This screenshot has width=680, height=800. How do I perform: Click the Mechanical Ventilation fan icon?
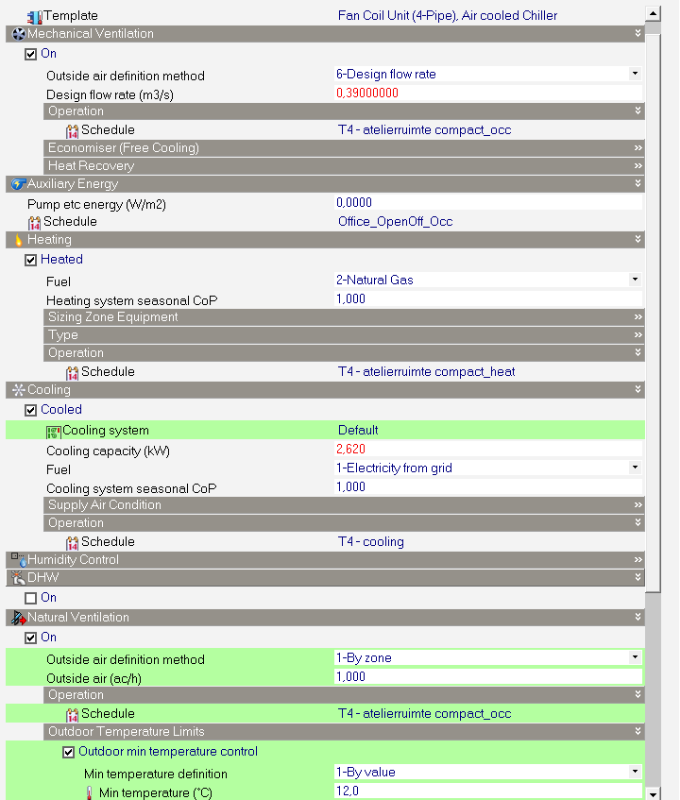pos(17,34)
